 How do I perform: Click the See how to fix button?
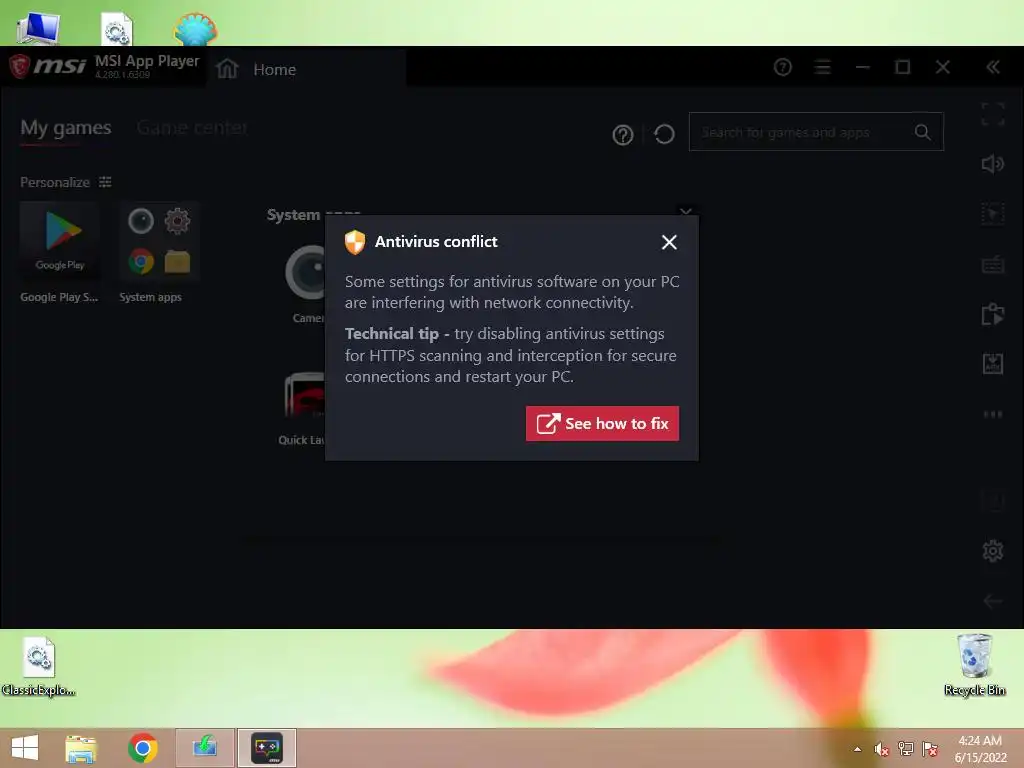tap(602, 423)
